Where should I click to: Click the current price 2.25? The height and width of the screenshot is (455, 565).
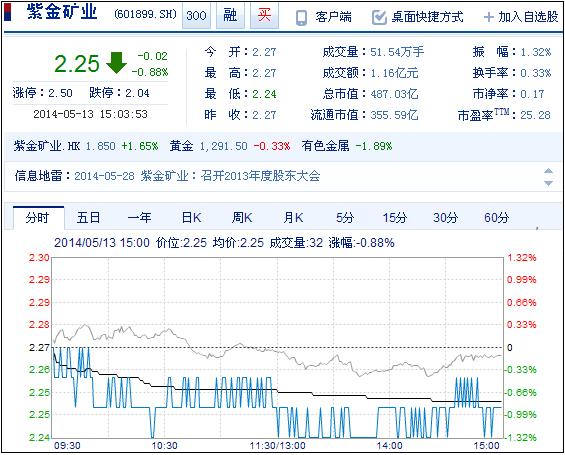pyautogui.click(x=77, y=64)
